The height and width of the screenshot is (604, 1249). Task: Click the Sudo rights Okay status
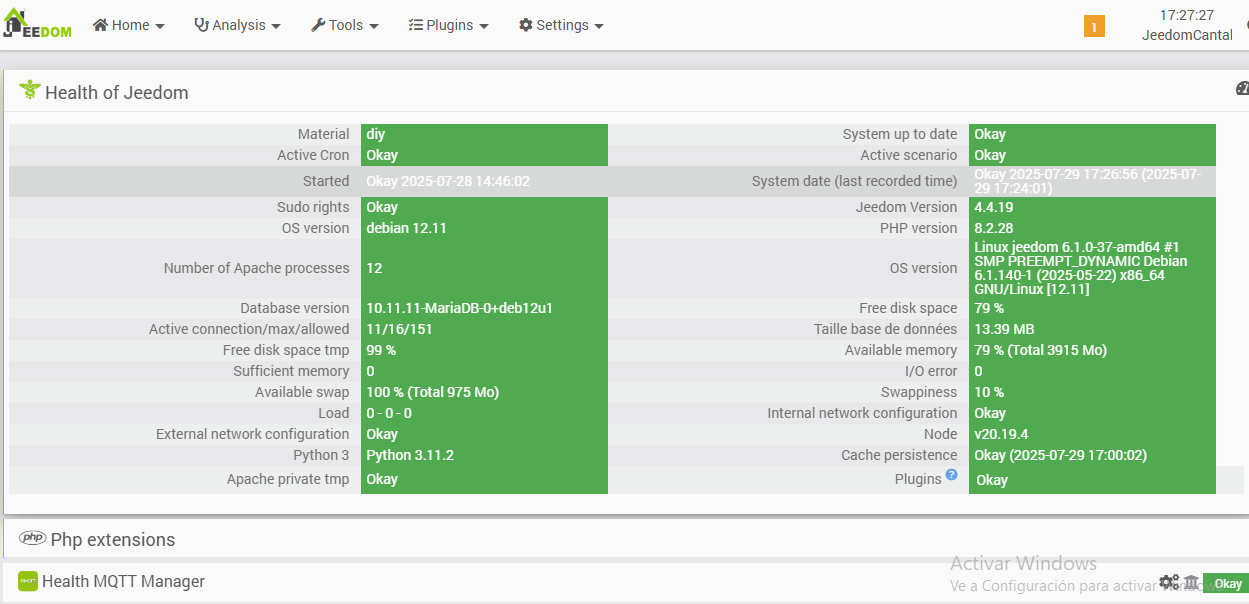(382, 207)
